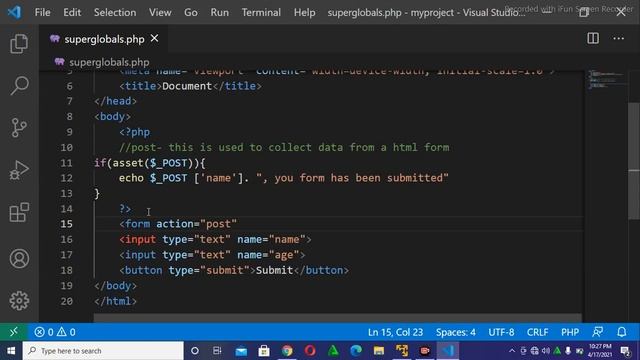
Task: Open Task View in taskbar
Action: coord(217,351)
